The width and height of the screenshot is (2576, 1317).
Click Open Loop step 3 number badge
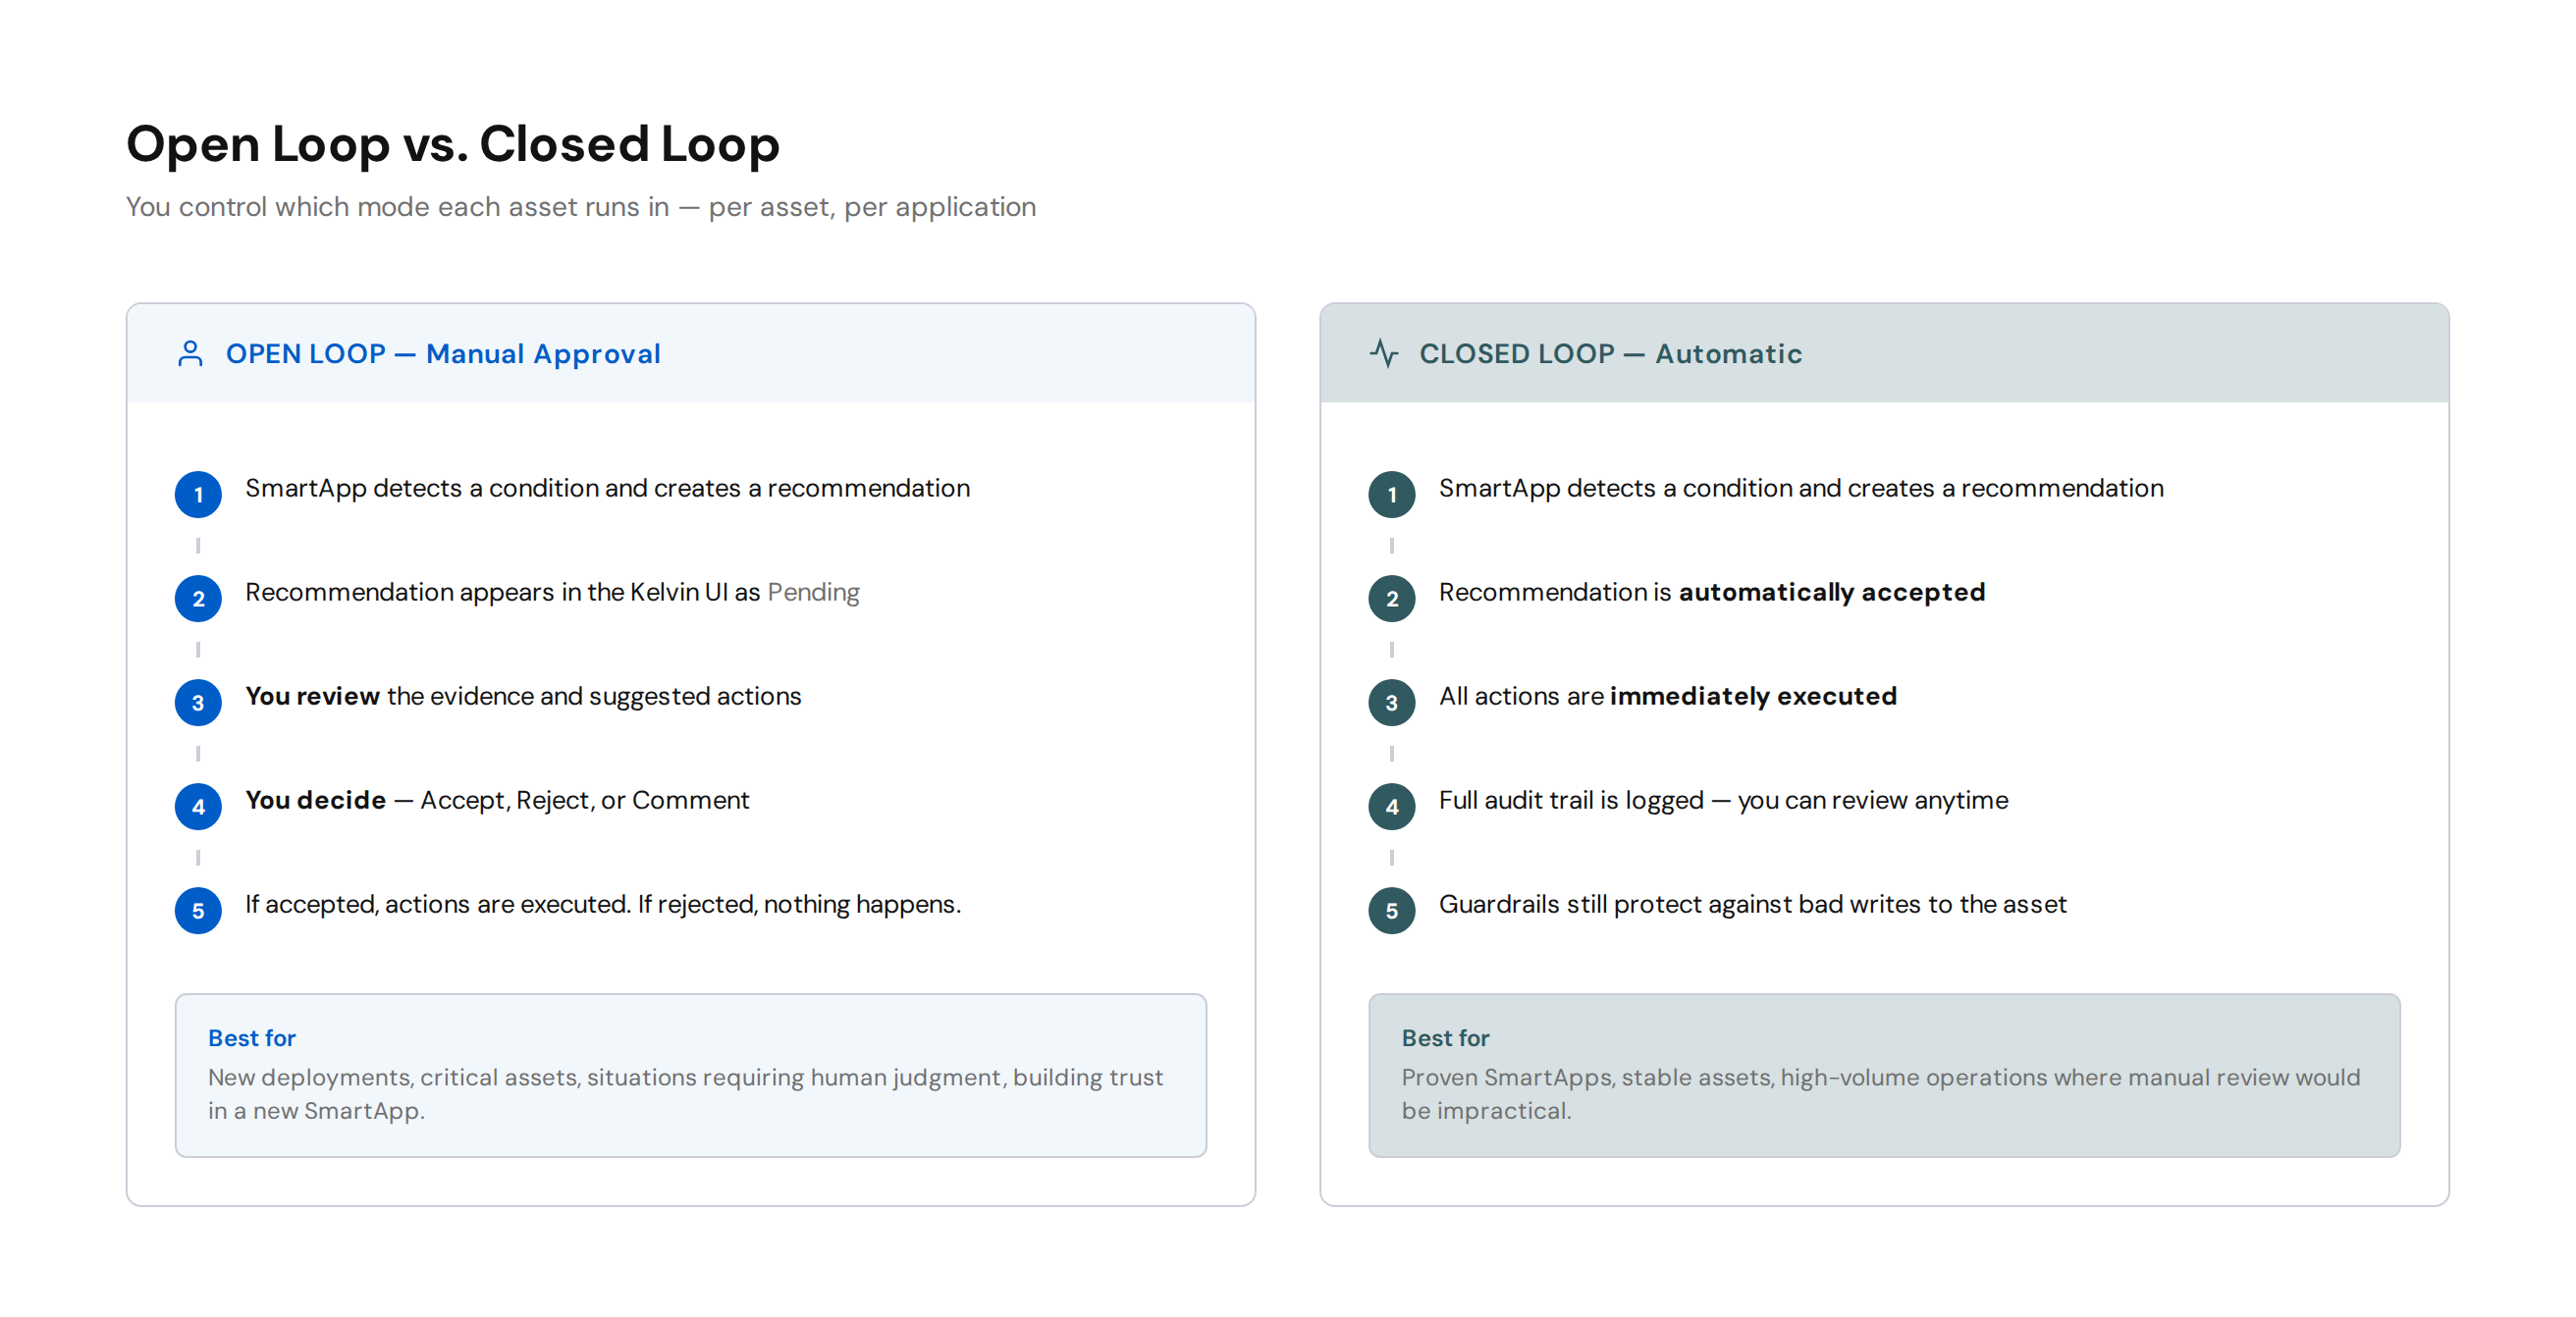(198, 703)
